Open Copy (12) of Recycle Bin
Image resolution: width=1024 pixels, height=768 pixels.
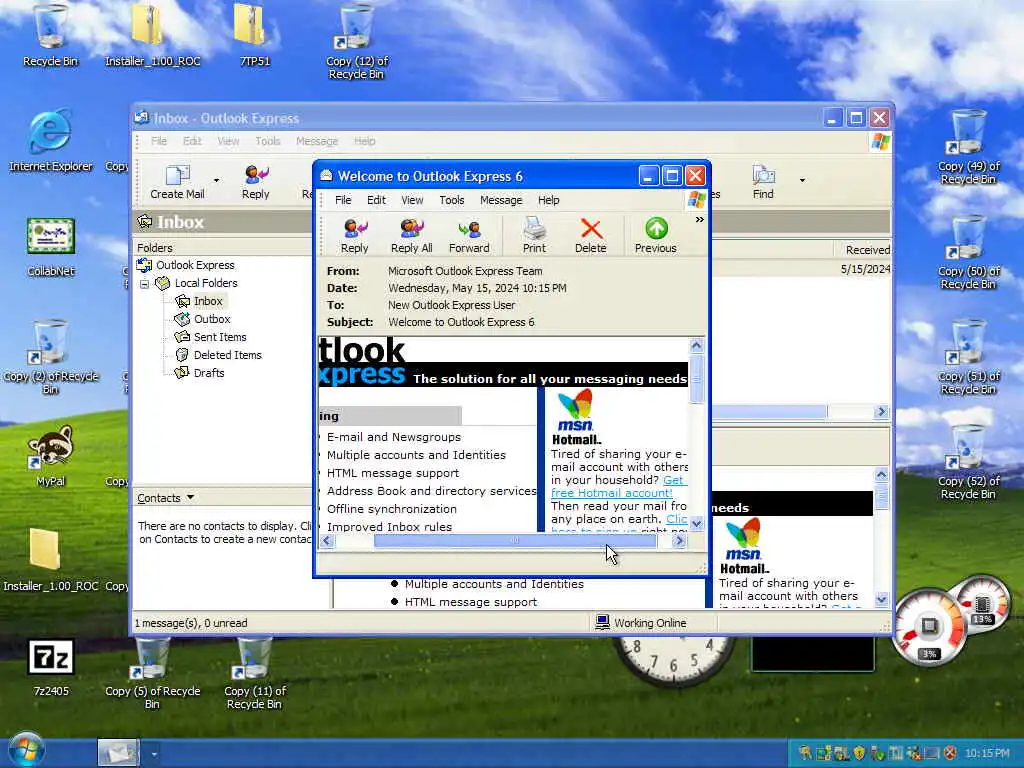click(357, 41)
